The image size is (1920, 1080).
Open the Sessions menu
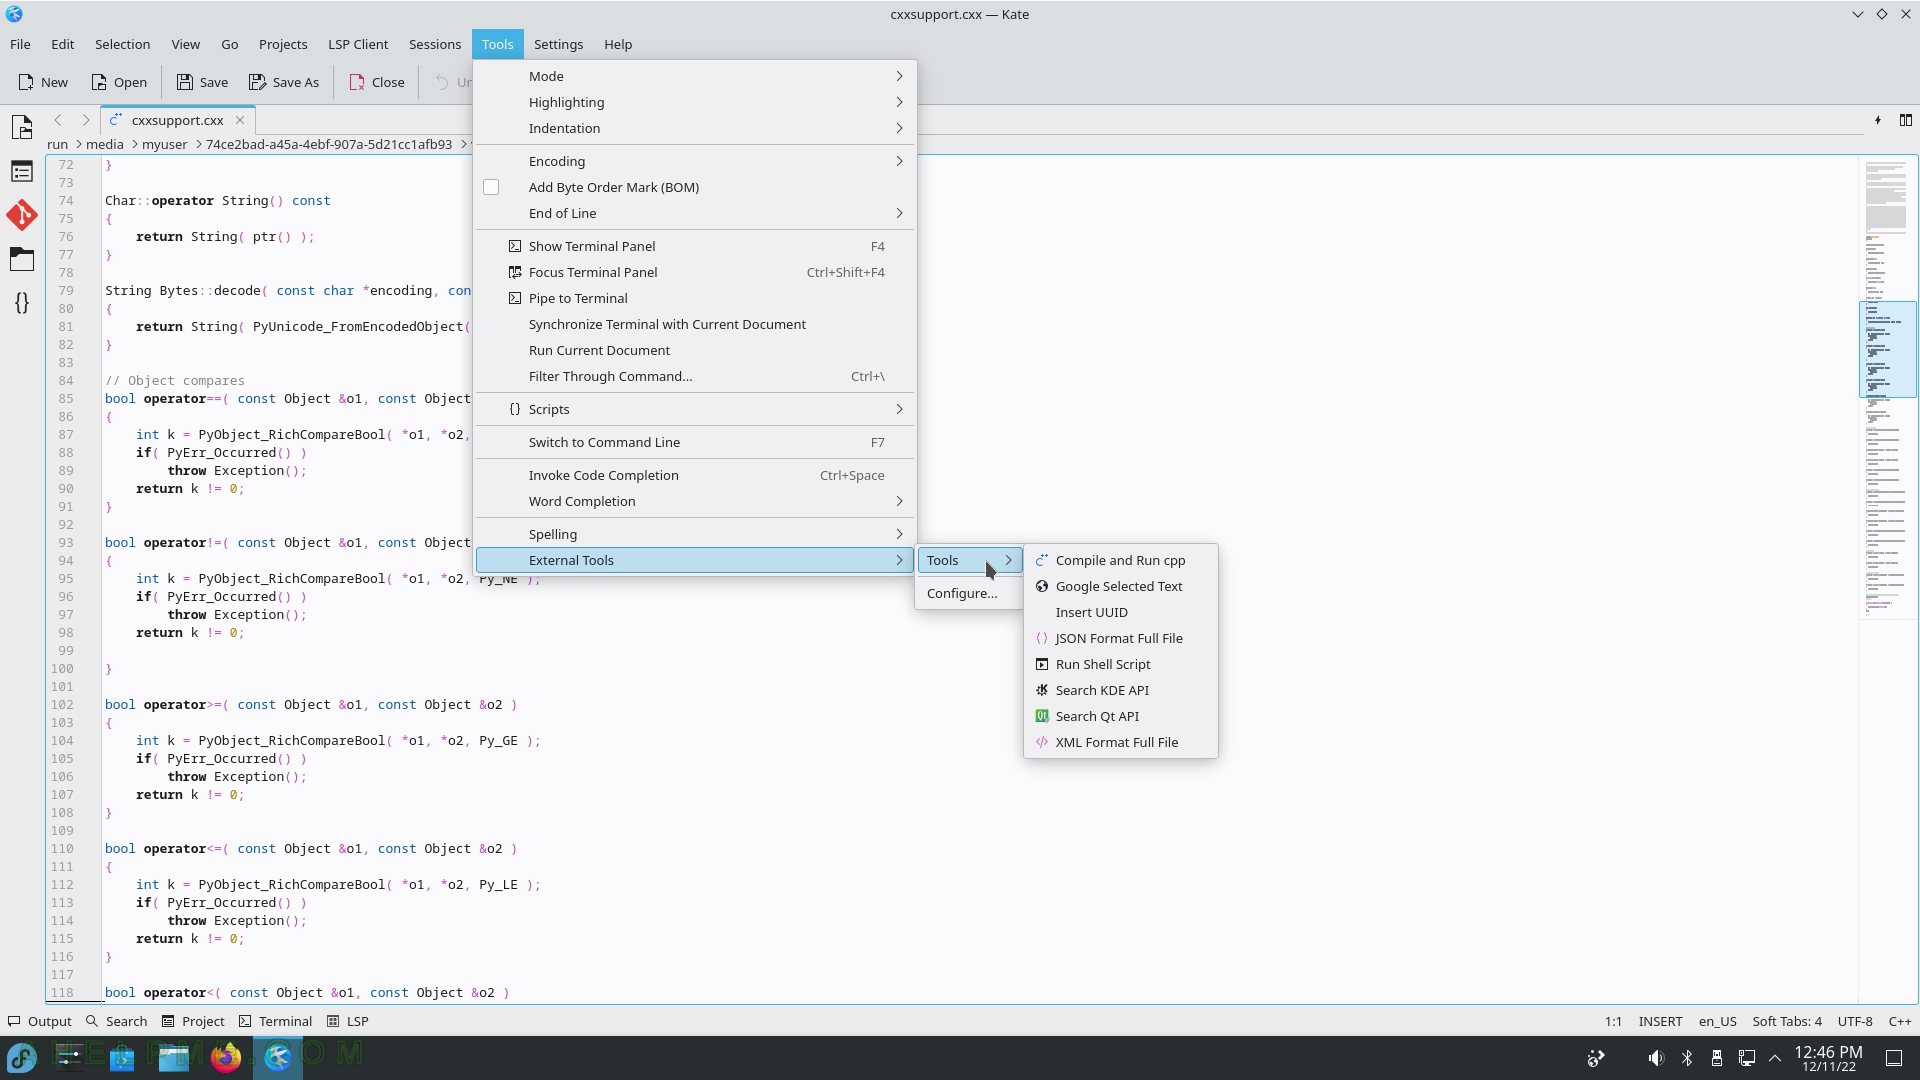click(x=435, y=44)
